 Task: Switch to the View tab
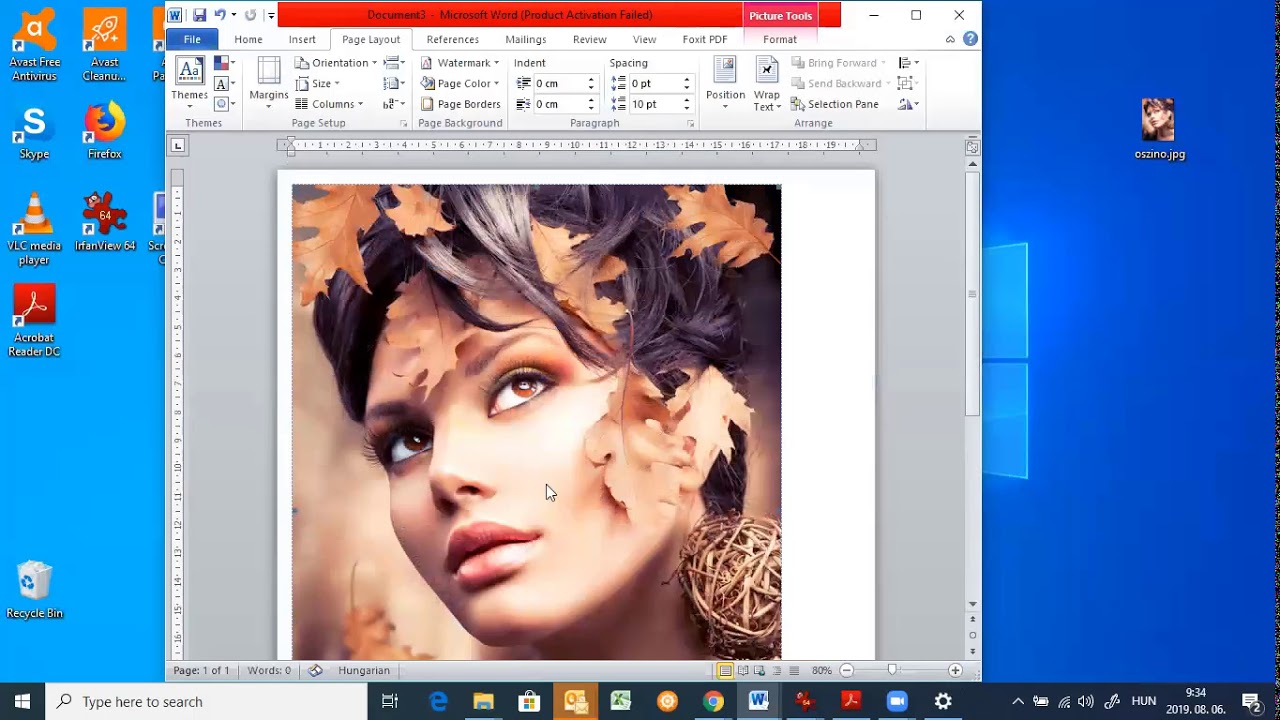(644, 39)
